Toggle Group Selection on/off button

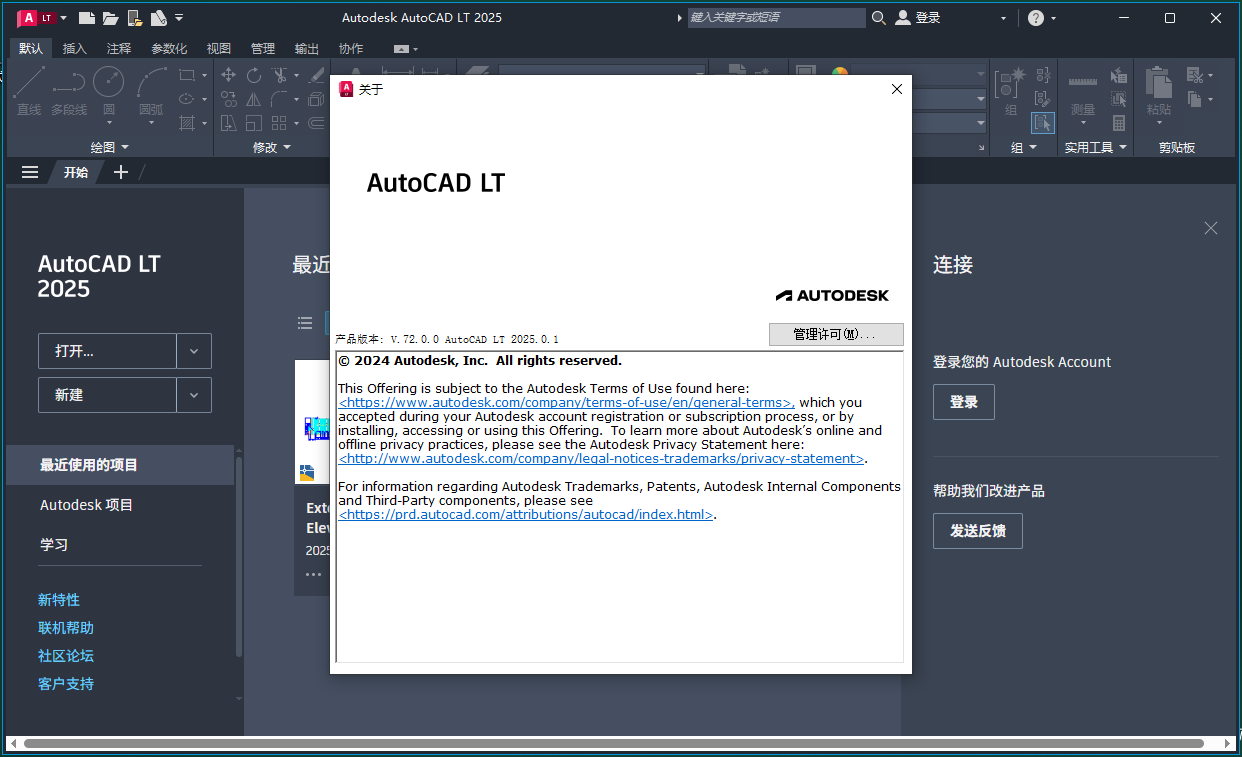coord(1043,123)
